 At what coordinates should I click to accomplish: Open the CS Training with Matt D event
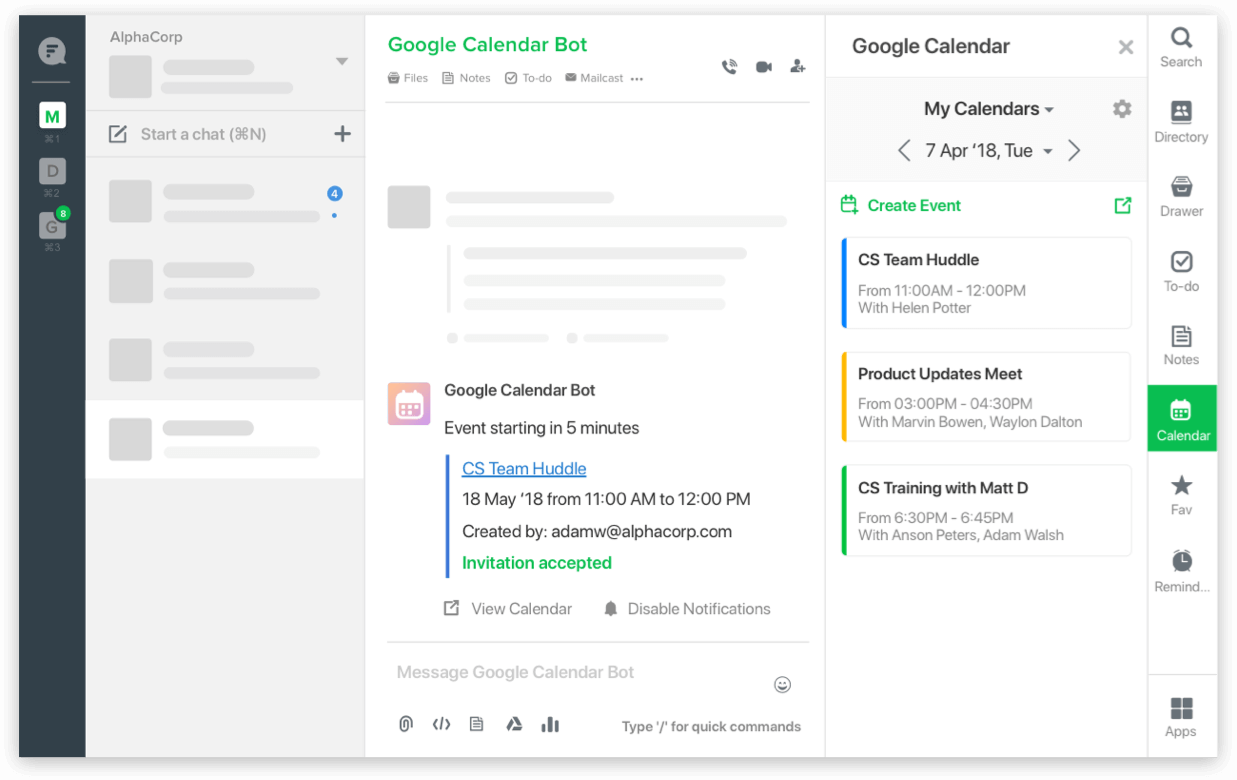pyautogui.click(x=987, y=510)
